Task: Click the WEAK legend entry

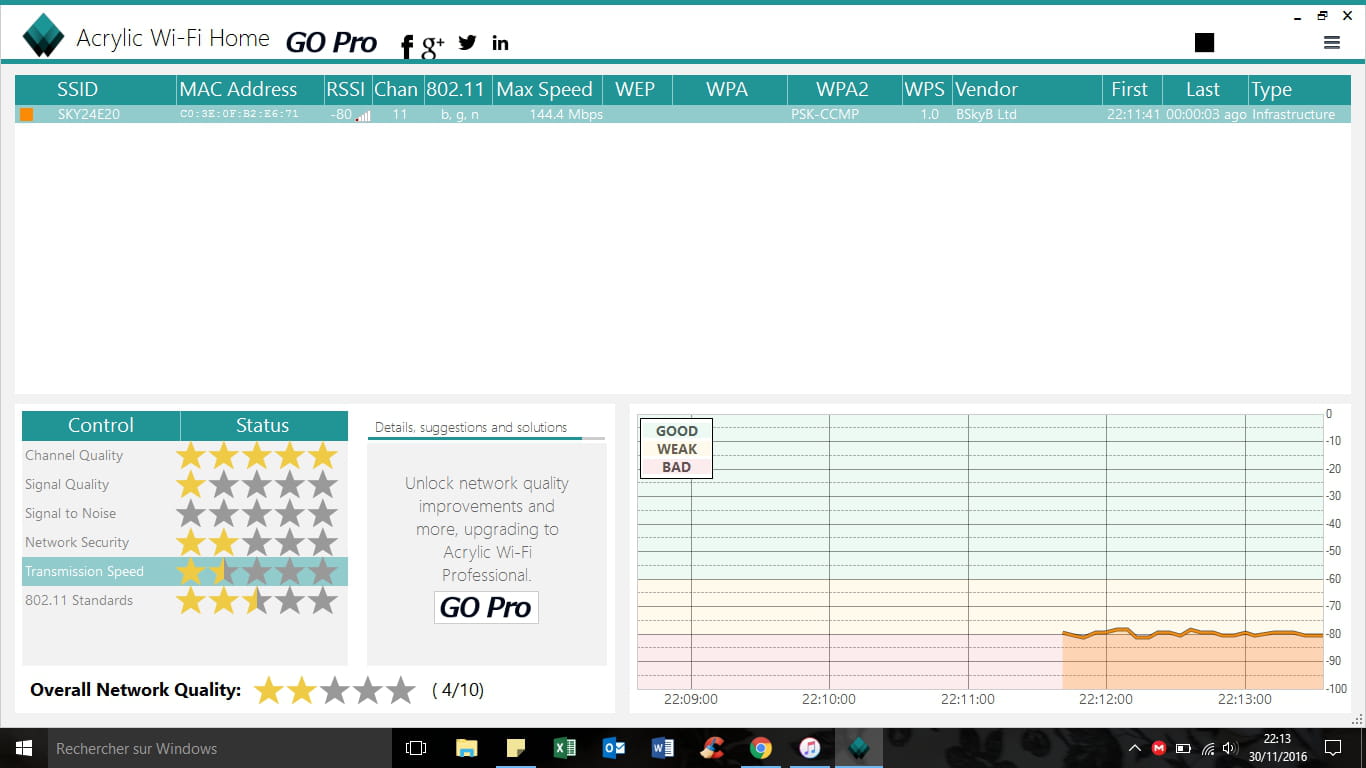Action: [677, 449]
